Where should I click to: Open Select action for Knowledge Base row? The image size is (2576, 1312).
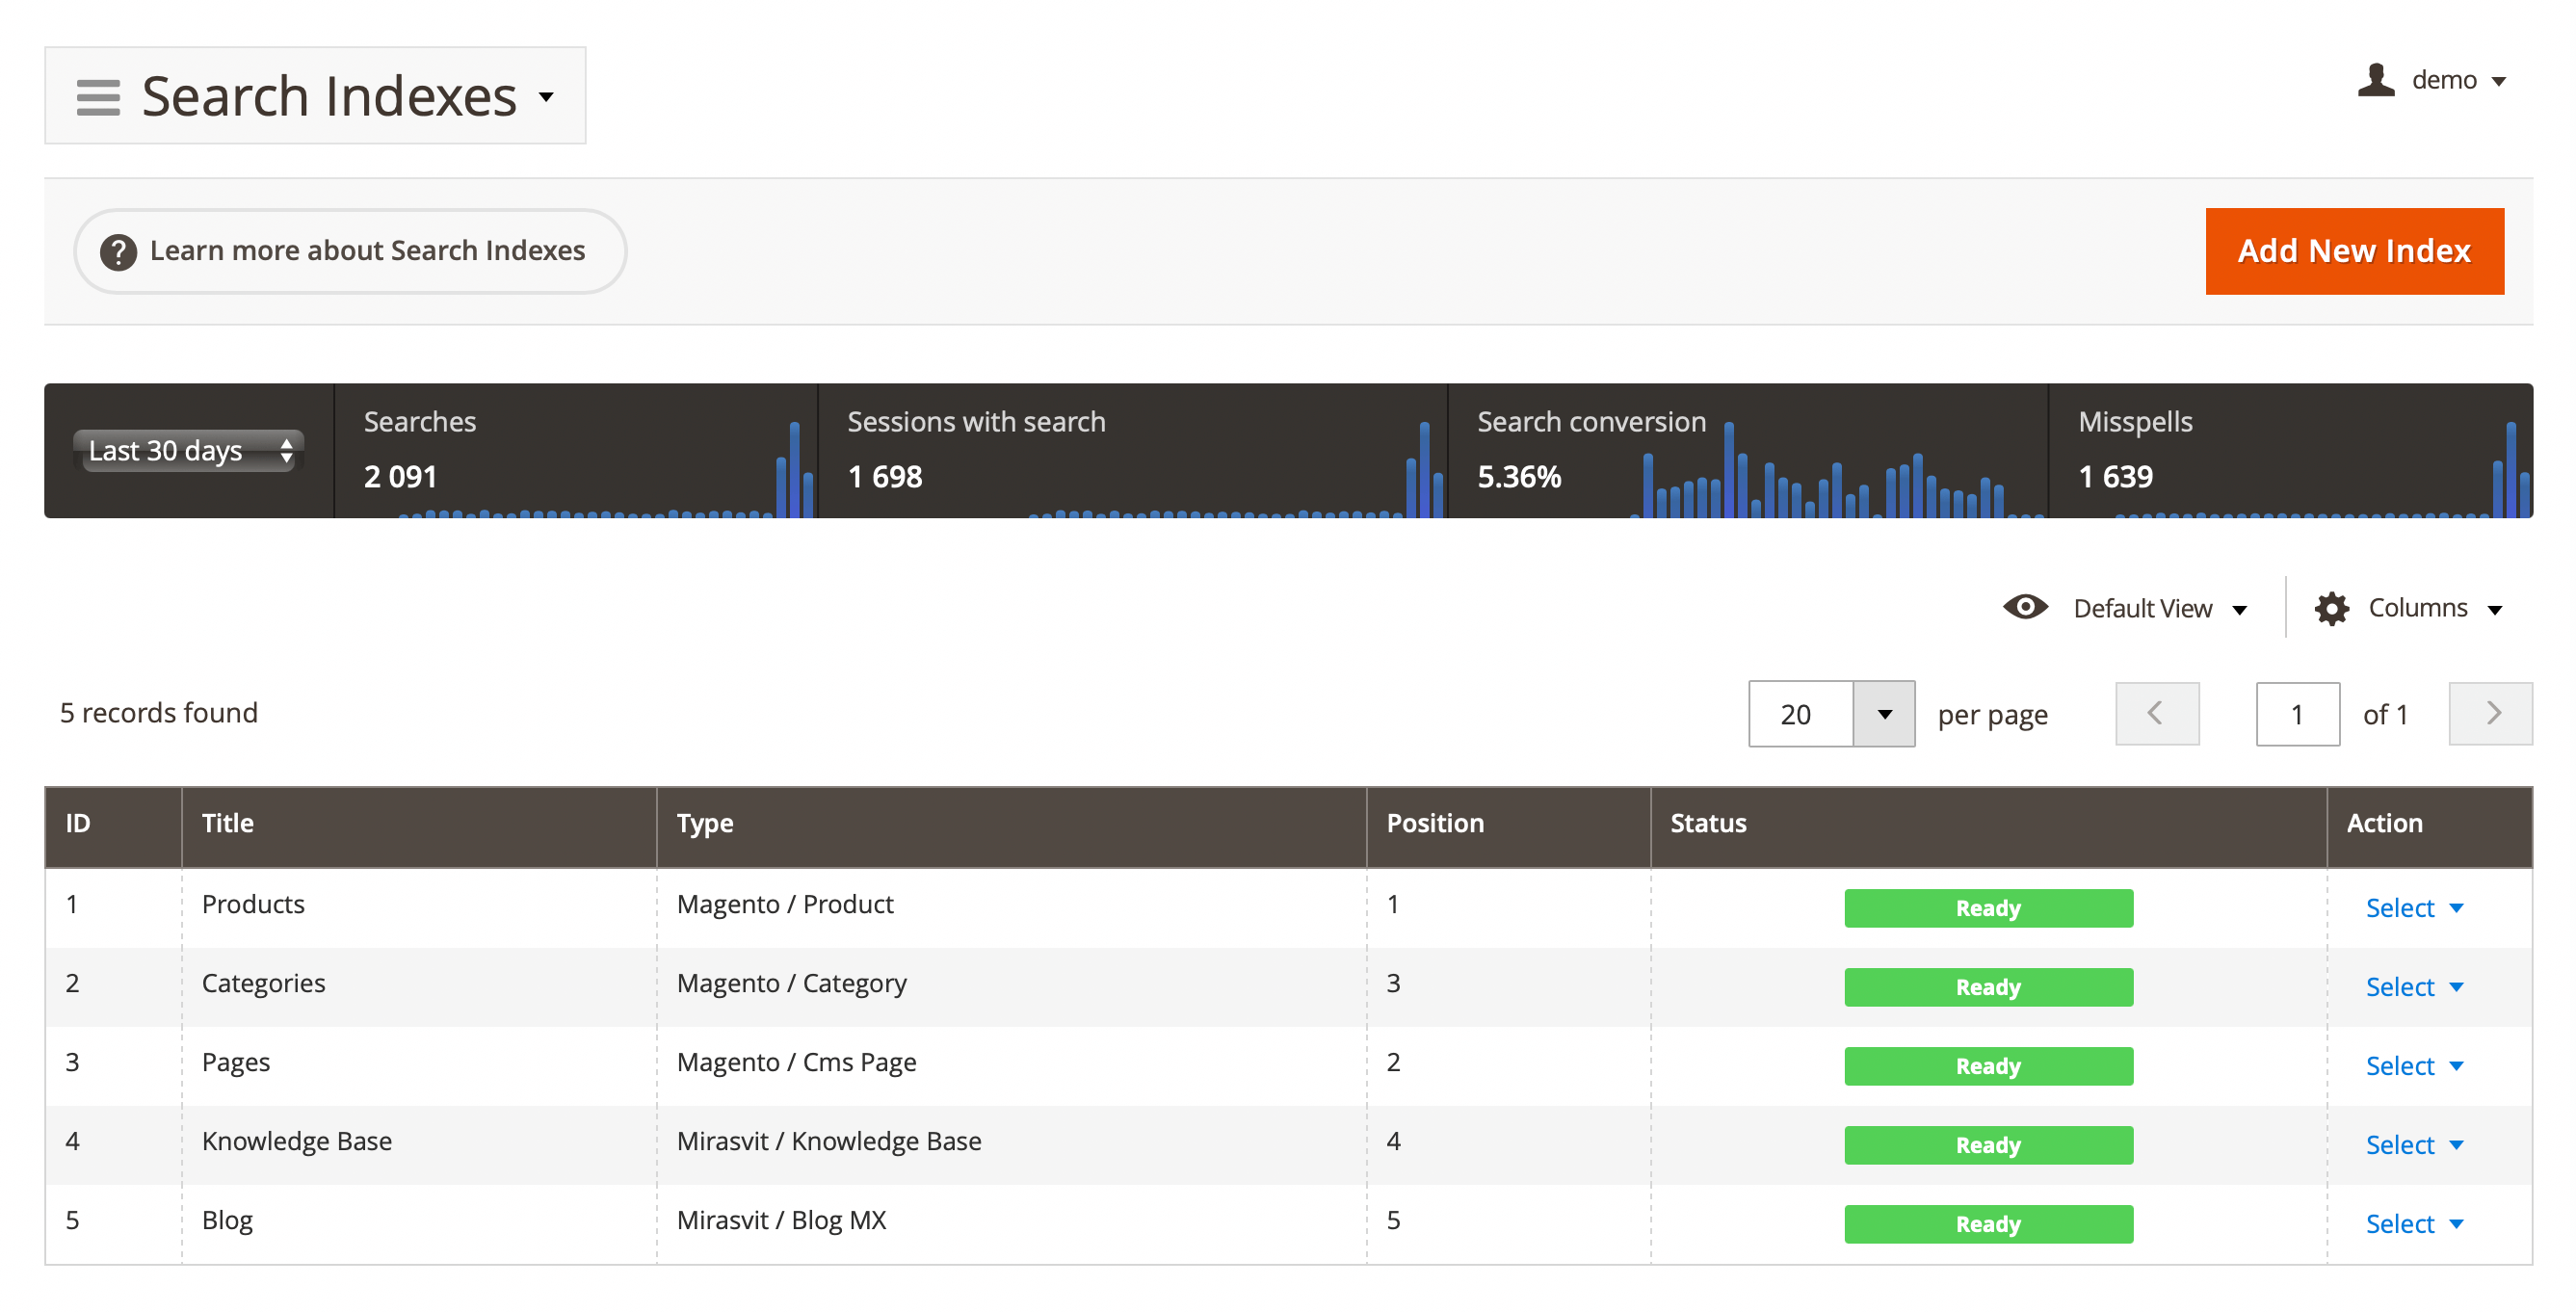click(2413, 1145)
